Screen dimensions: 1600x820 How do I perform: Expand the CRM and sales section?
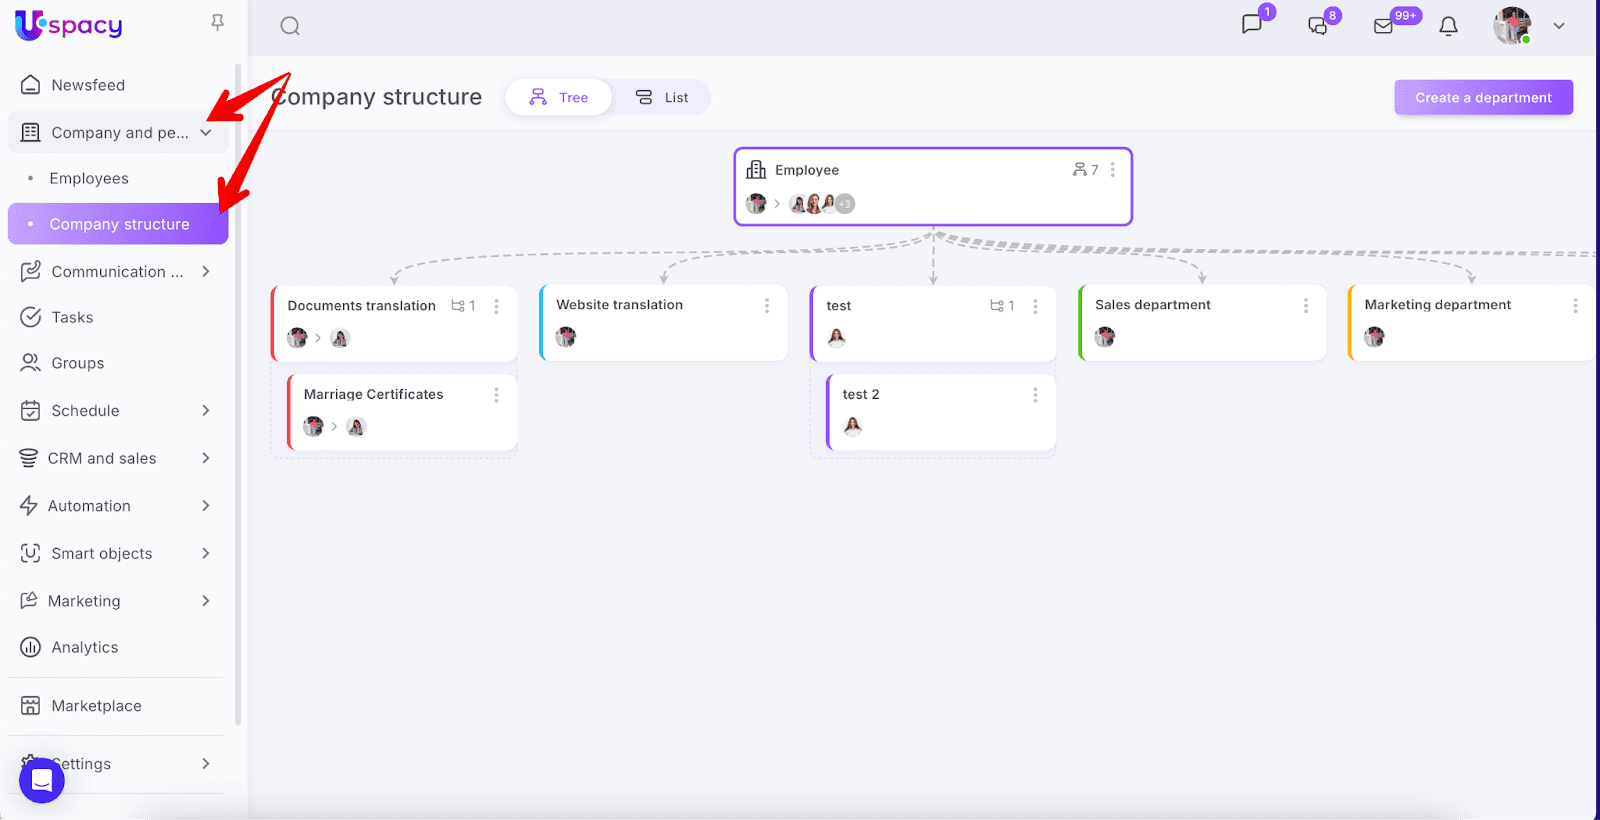206,458
